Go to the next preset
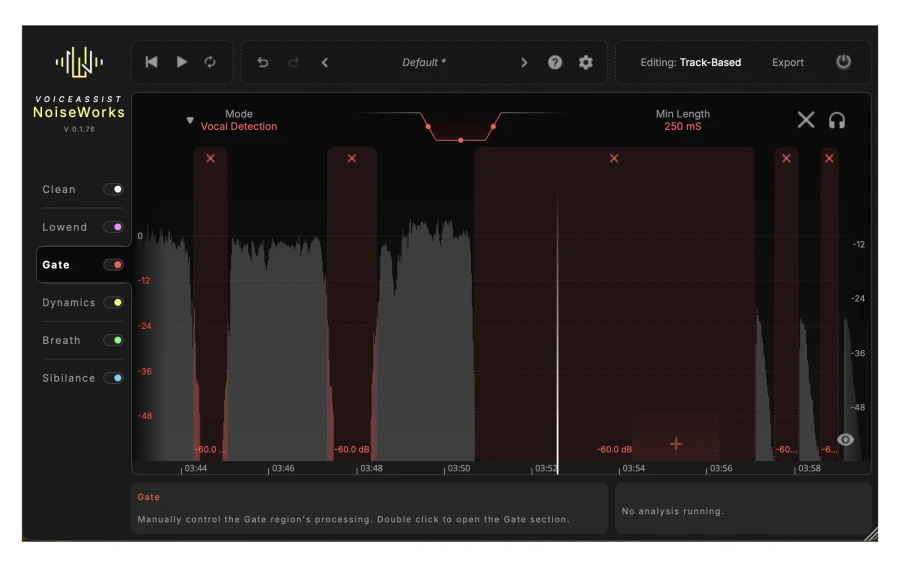 click(x=523, y=62)
